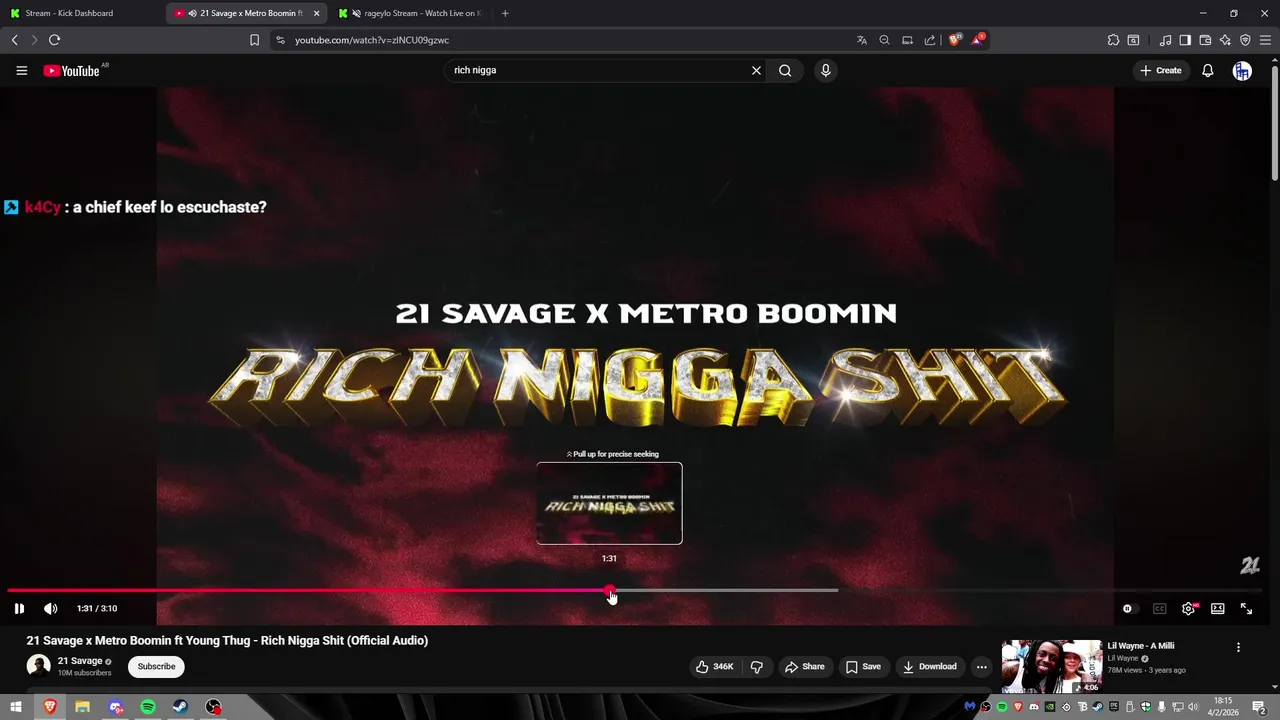Open the account avatar menu

(x=1242, y=70)
